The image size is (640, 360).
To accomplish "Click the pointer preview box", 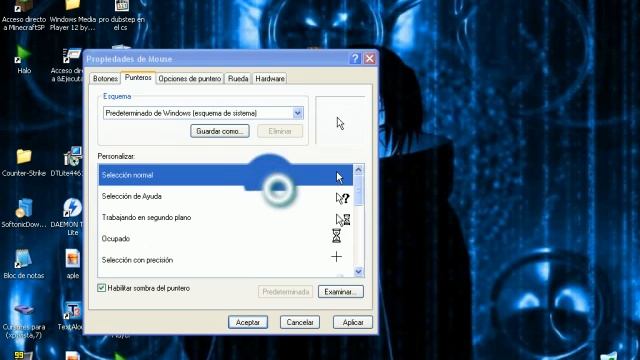I will (x=340, y=120).
